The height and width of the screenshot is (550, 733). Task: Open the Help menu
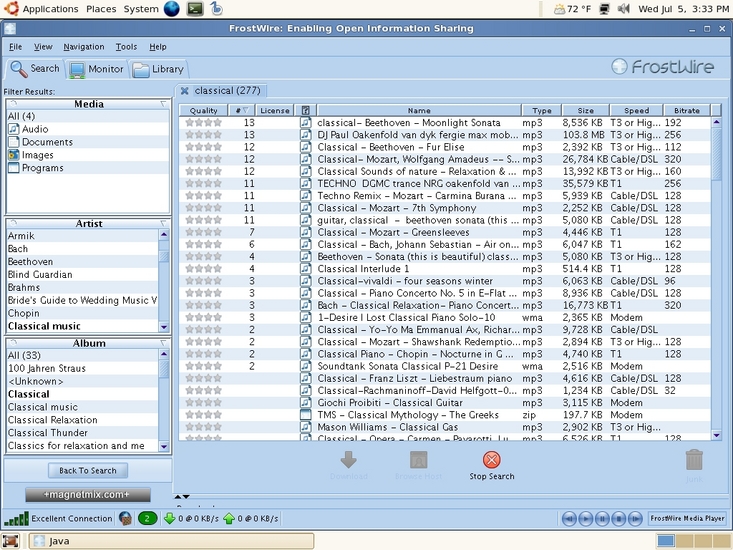point(158,47)
